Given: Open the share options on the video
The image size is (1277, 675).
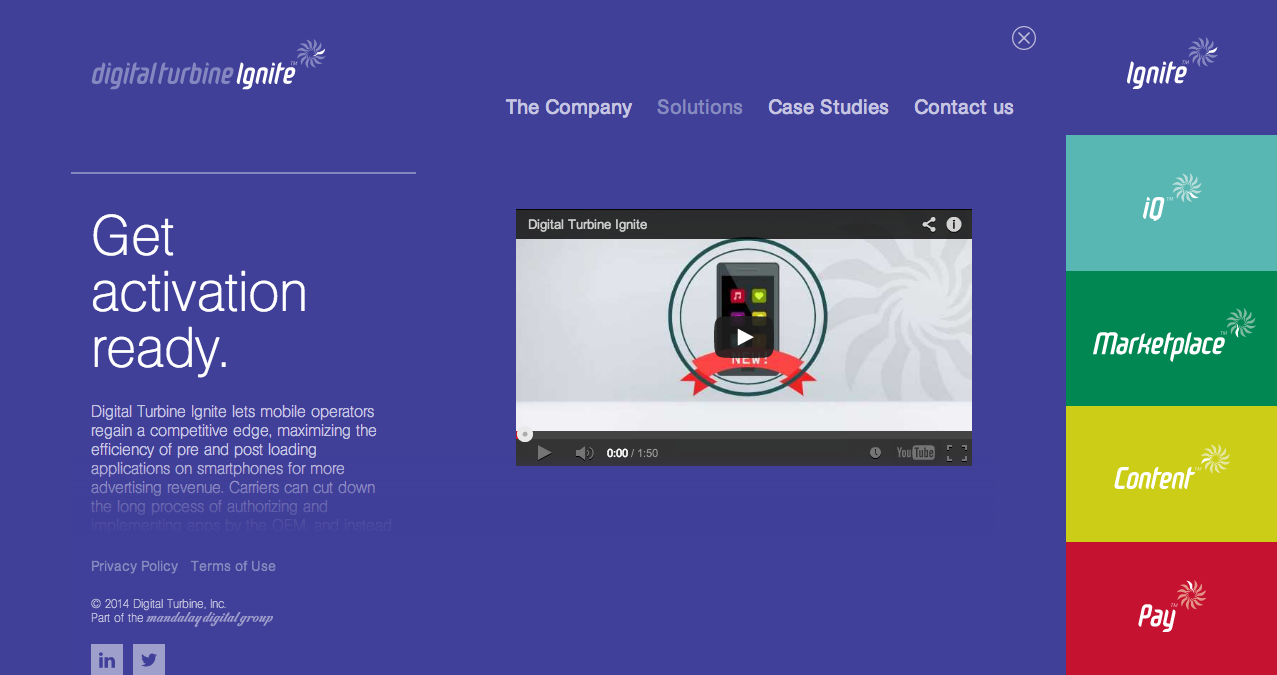Looking at the screenshot, I should [928, 224].
